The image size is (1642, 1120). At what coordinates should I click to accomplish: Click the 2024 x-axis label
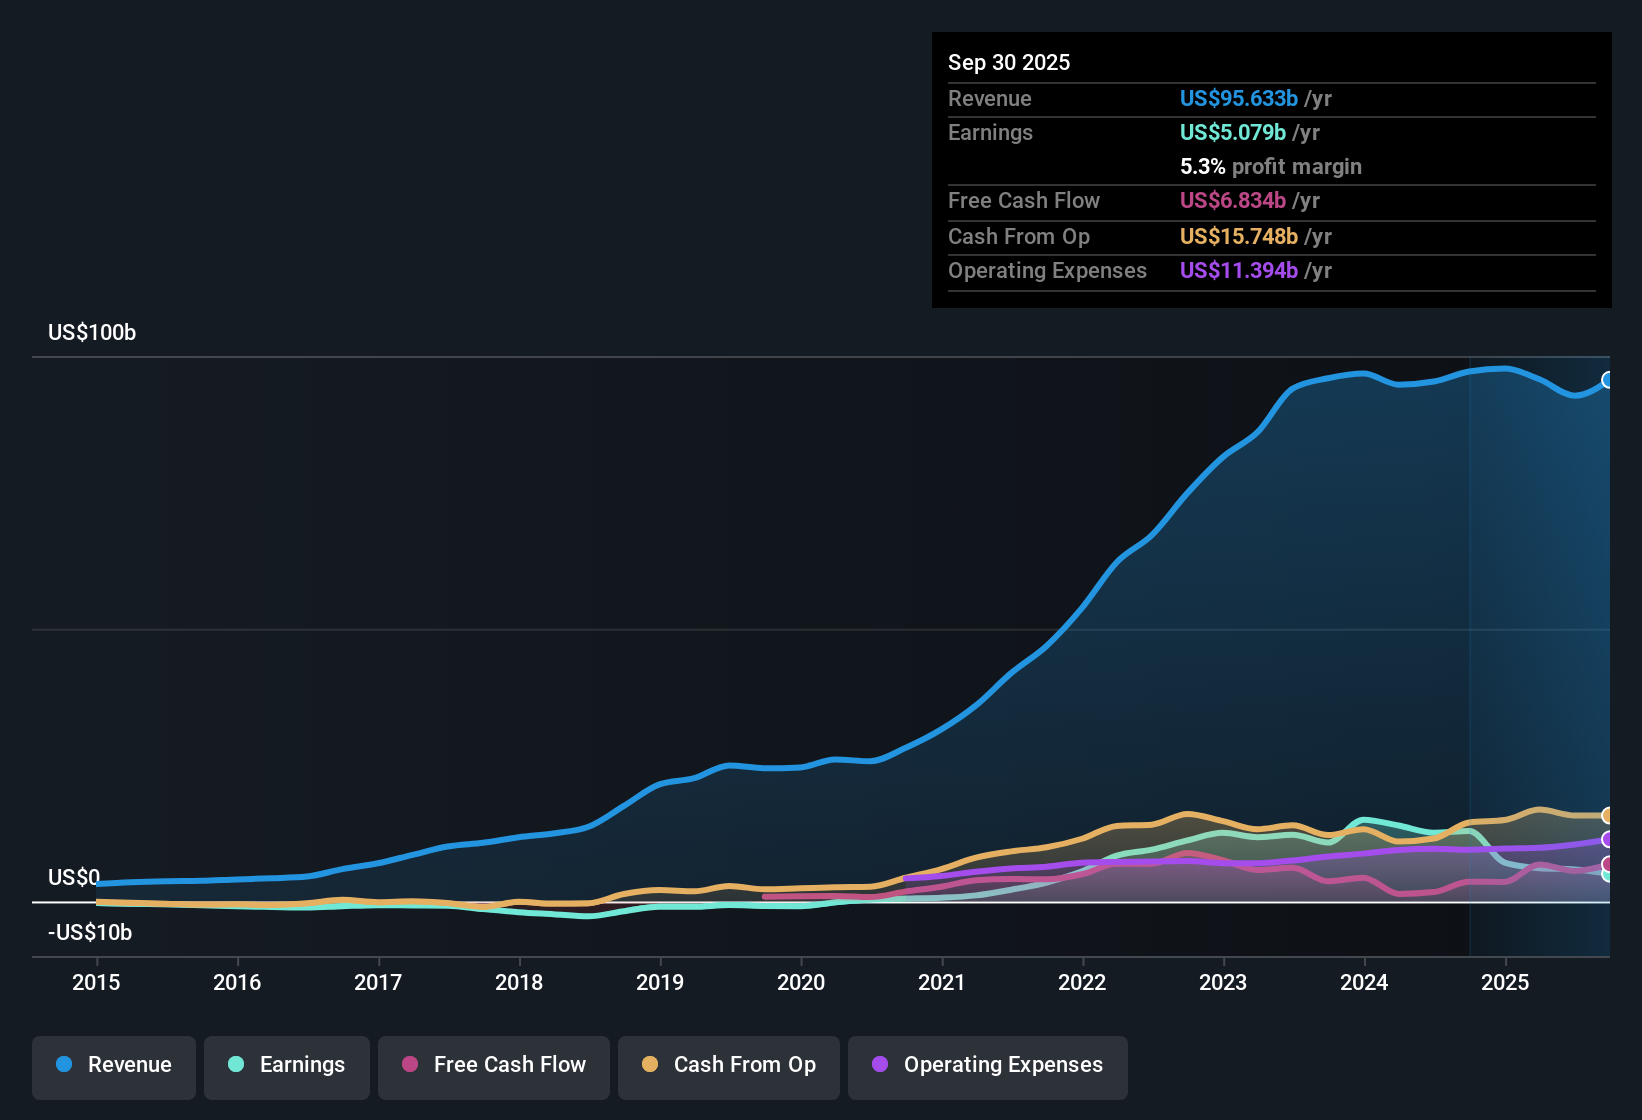click(x=1364, y=983)
